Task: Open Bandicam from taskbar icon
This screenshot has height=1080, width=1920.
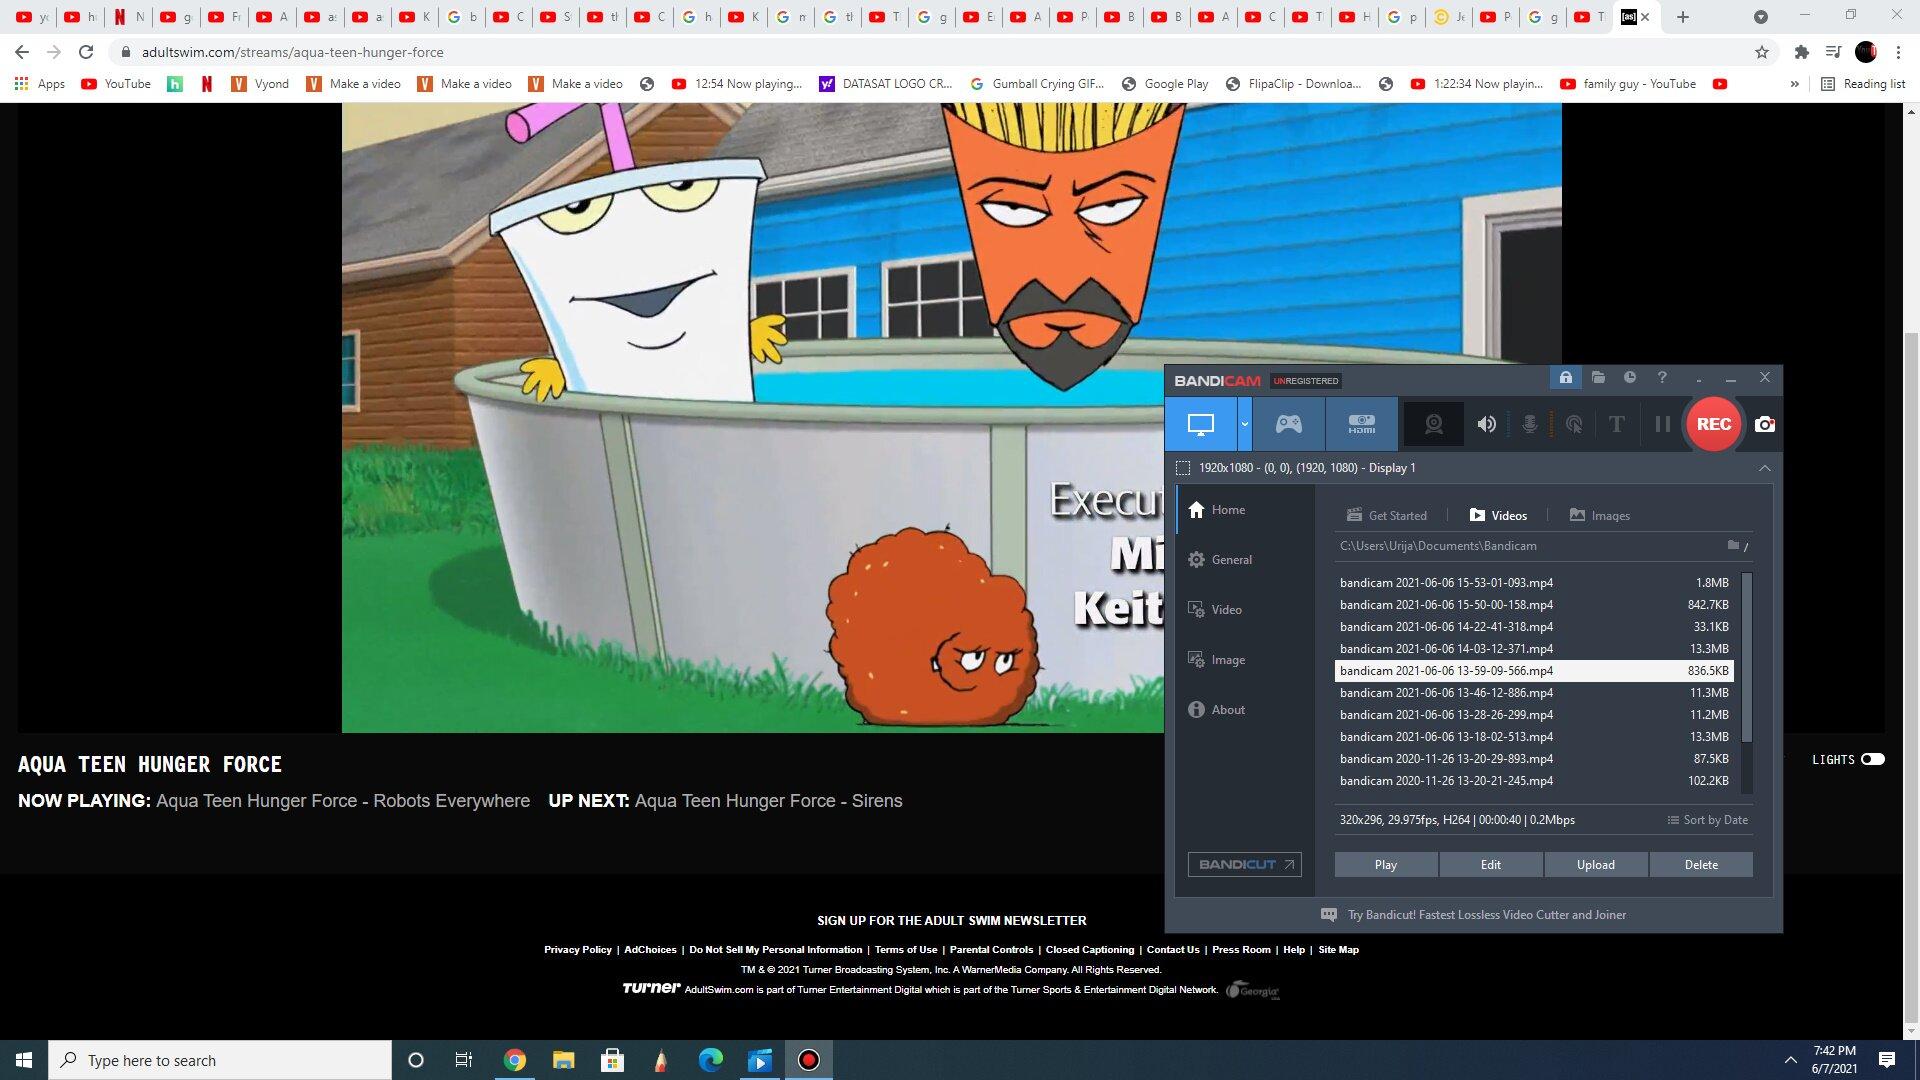Action: tap(808, 1060)
